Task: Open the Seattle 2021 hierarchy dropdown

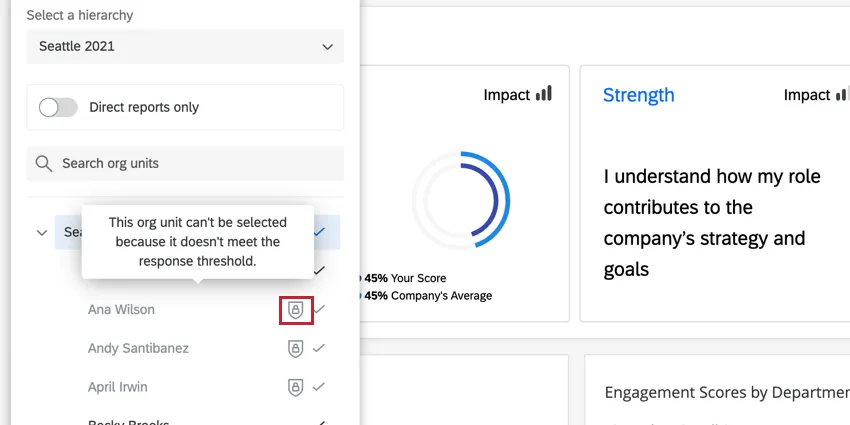Action: pos(185,46)
